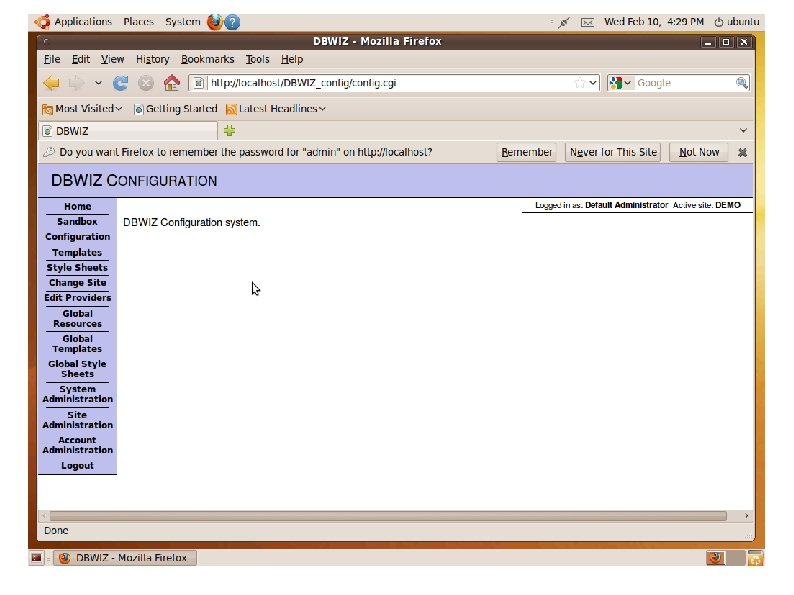Reload the page with the Reload icon
This screenshot has width=794, height=595.
tap(120, 83)
